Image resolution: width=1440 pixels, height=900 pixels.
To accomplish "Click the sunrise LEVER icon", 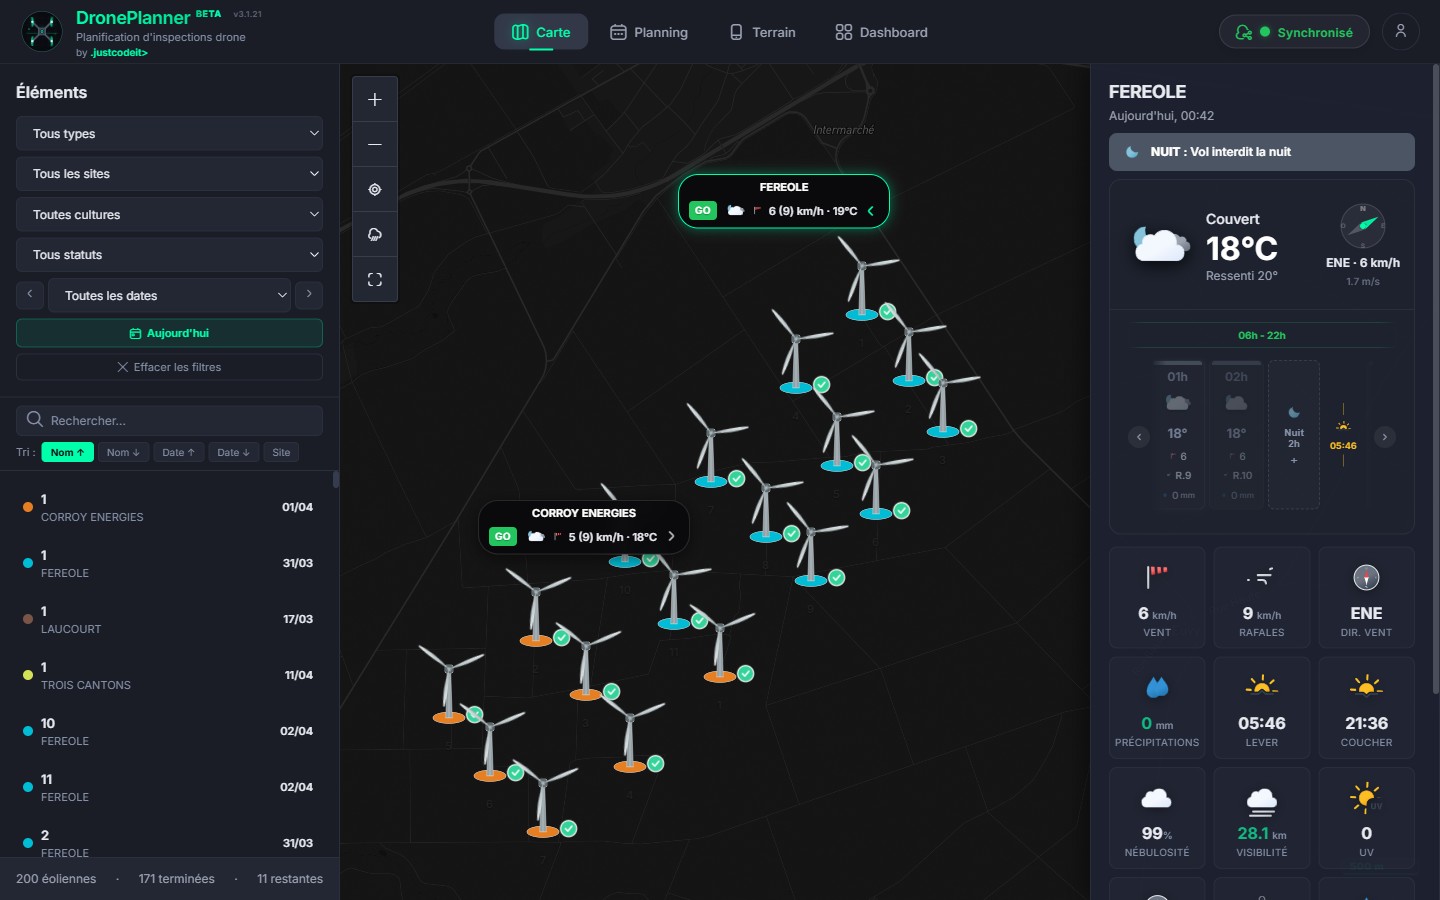I will click(x=1262, y=686).
